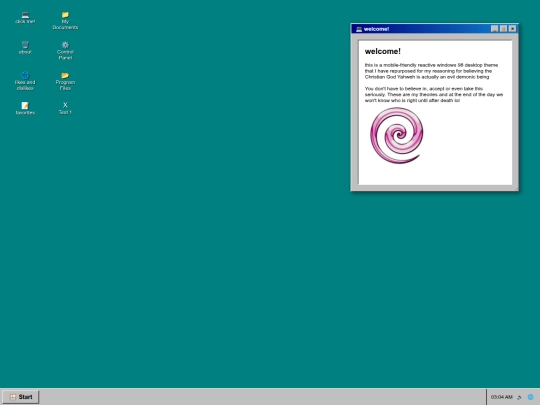Click the paragraph beginning 'You don't have to believe'
The width and height of the screenshot is (540, 405).
point(434,94)
